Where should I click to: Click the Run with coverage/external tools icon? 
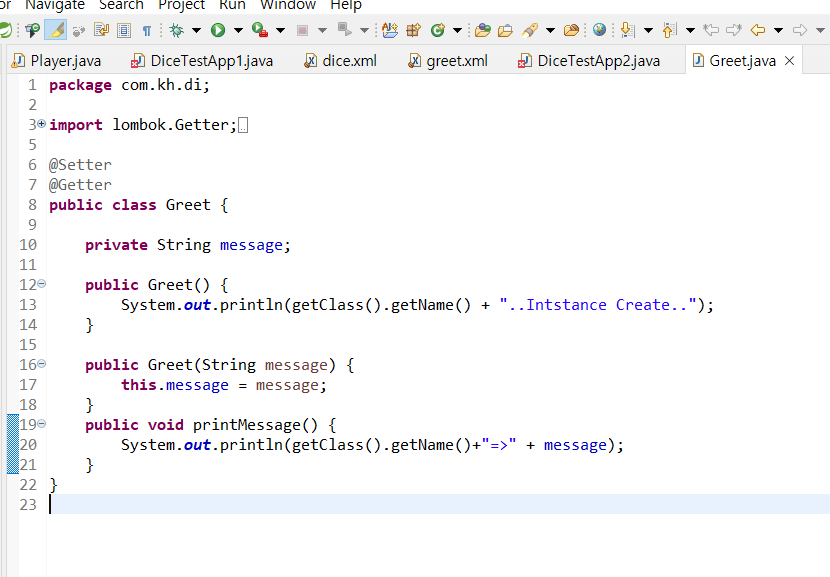point(260,30)
